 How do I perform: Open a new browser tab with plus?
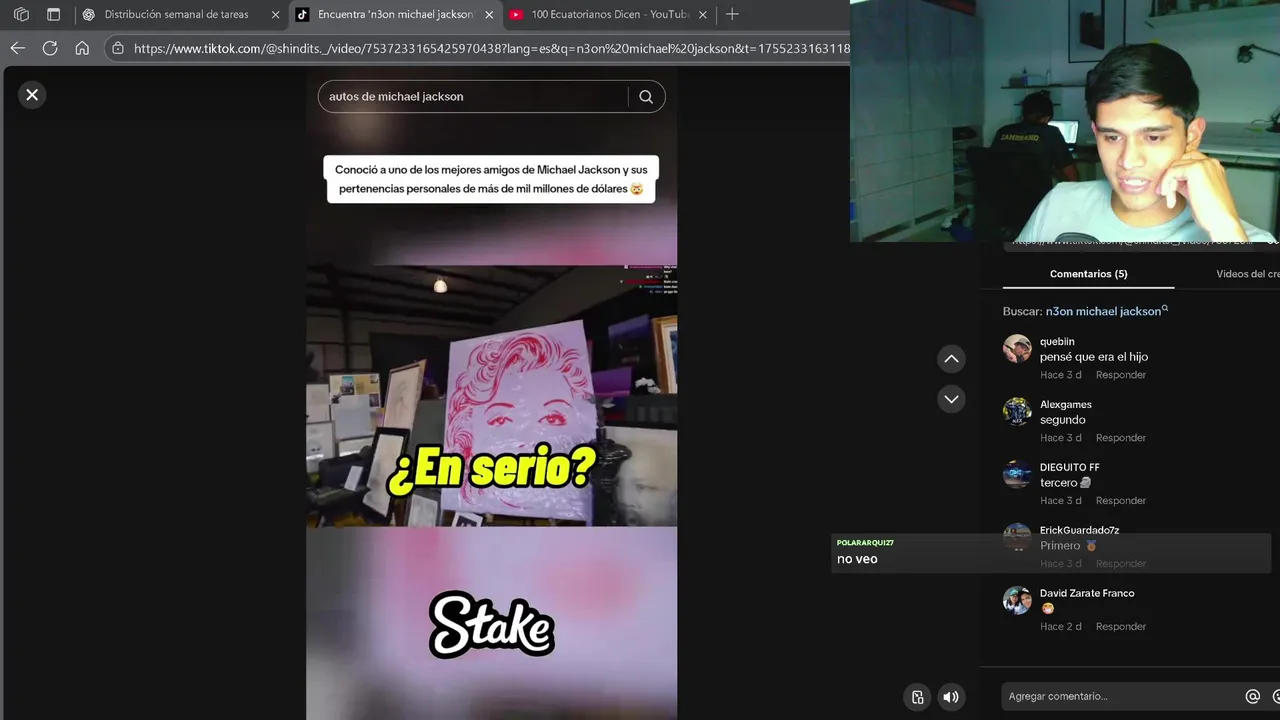(x=732, y=15)
